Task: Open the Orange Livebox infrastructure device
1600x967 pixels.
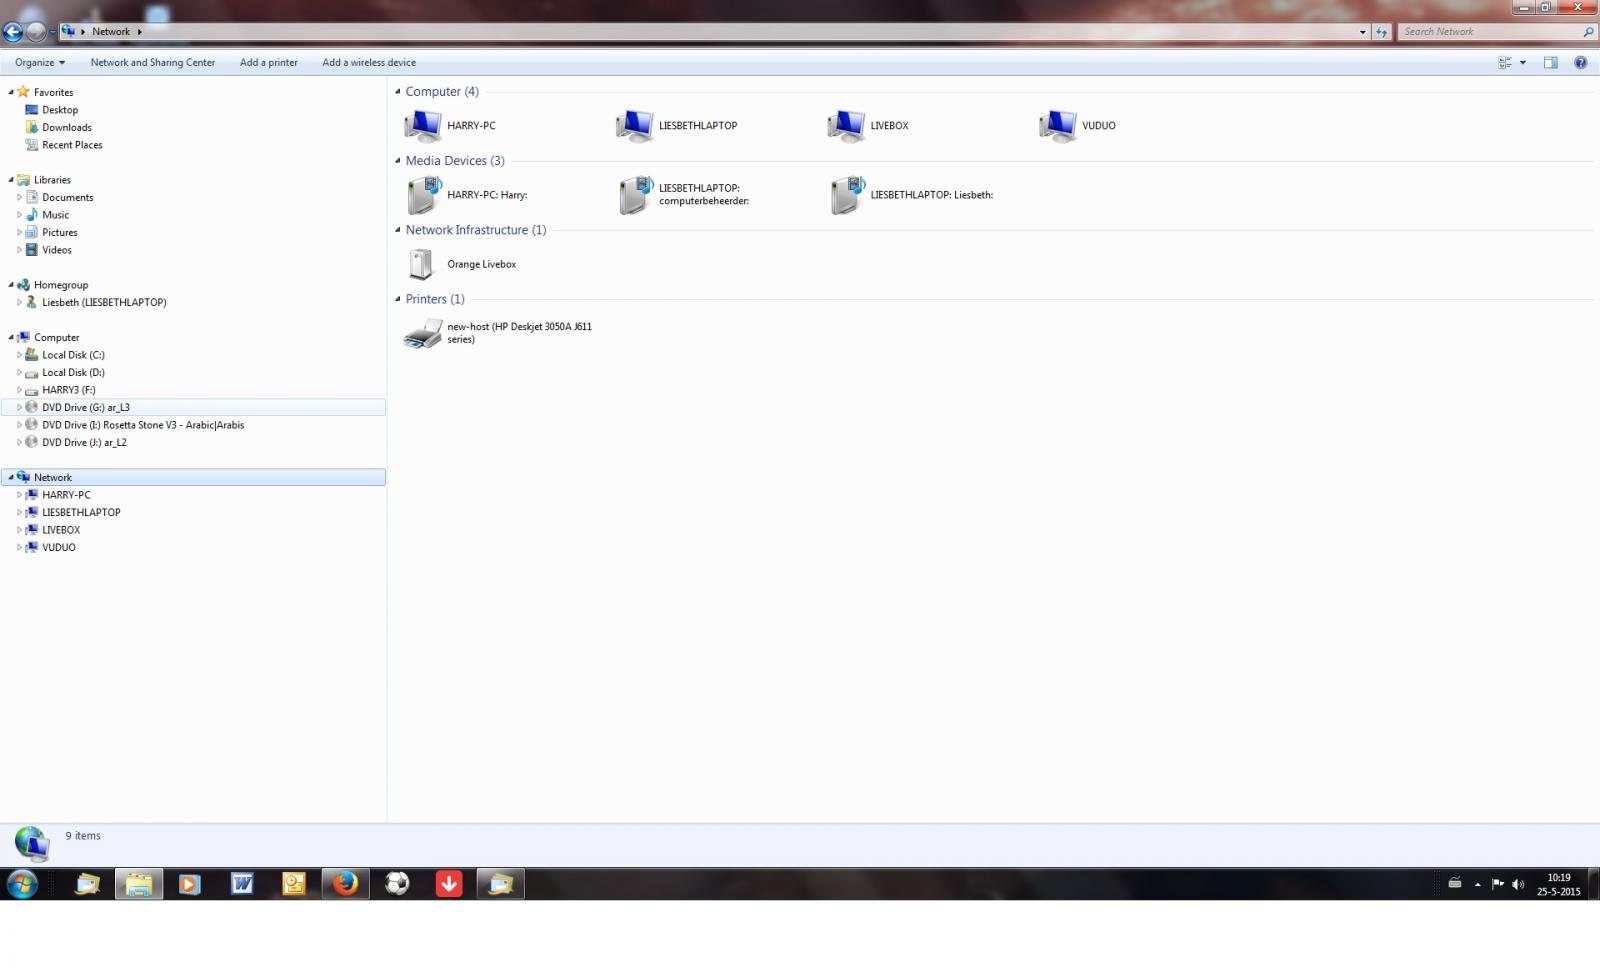Action: (x=422, y=265)
